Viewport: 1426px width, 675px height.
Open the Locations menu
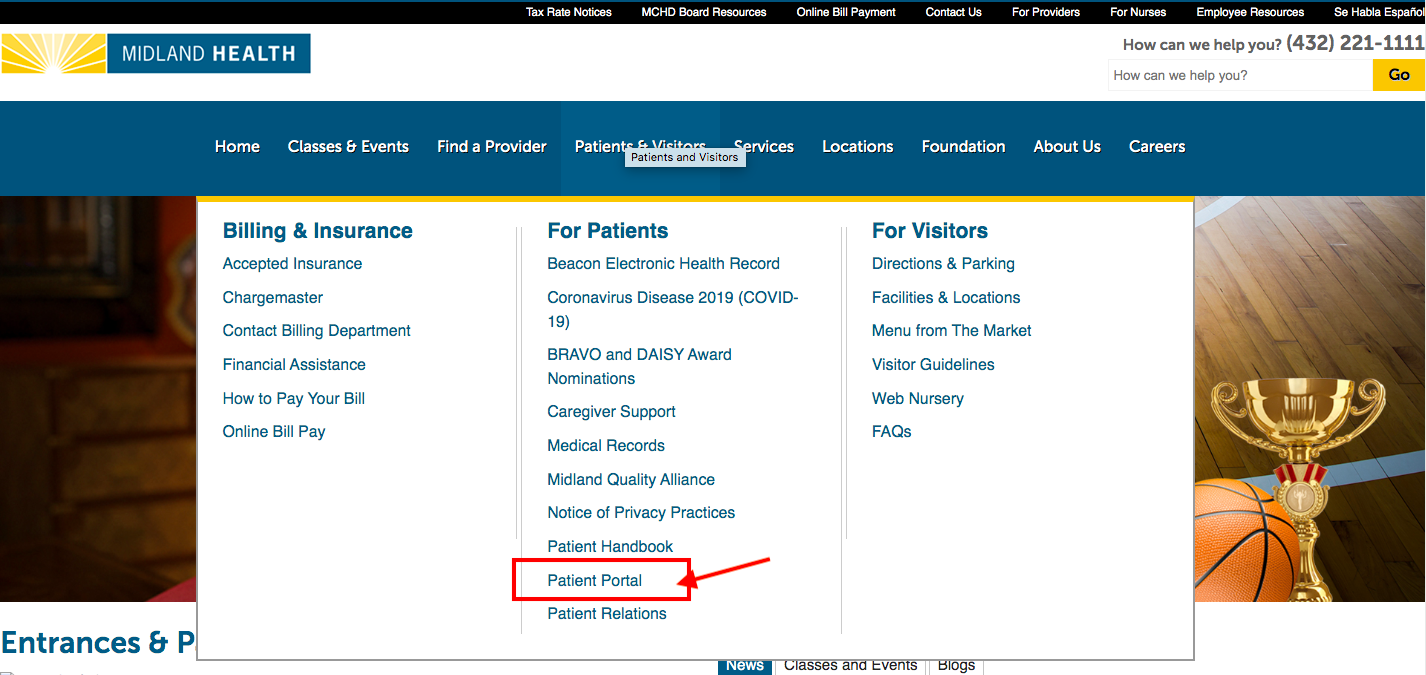(x=858, y=146)
